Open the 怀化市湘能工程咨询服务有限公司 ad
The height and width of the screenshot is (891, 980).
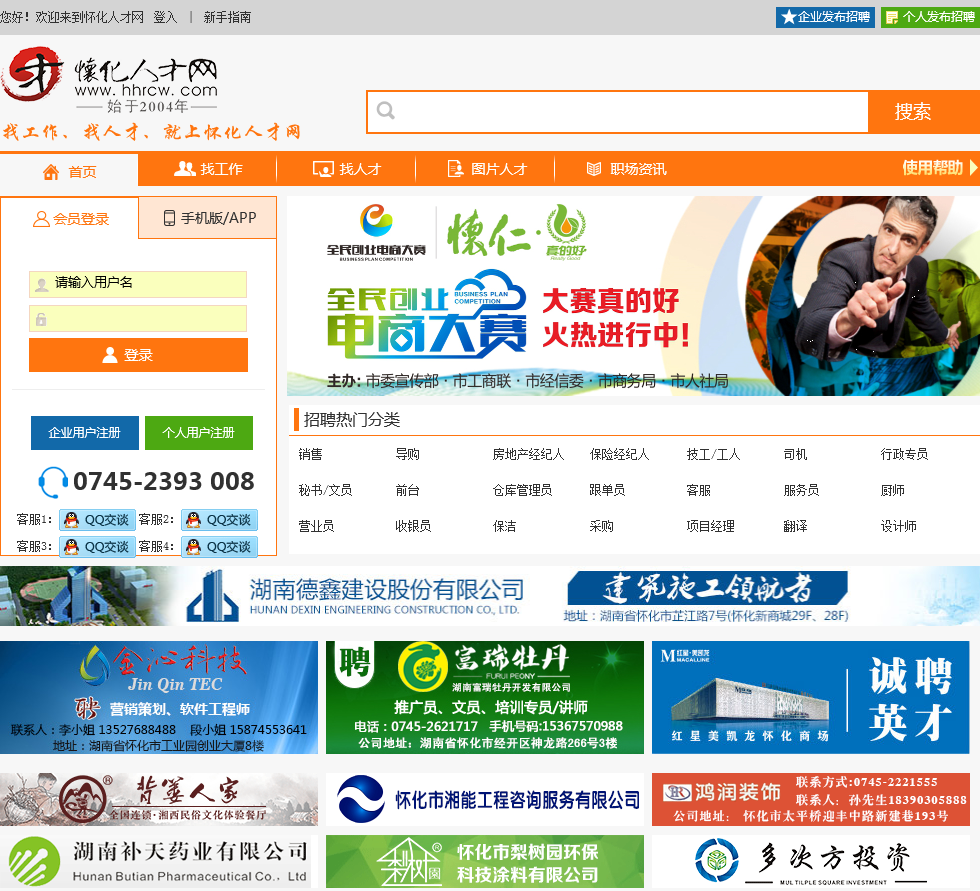tap(484, 799)
